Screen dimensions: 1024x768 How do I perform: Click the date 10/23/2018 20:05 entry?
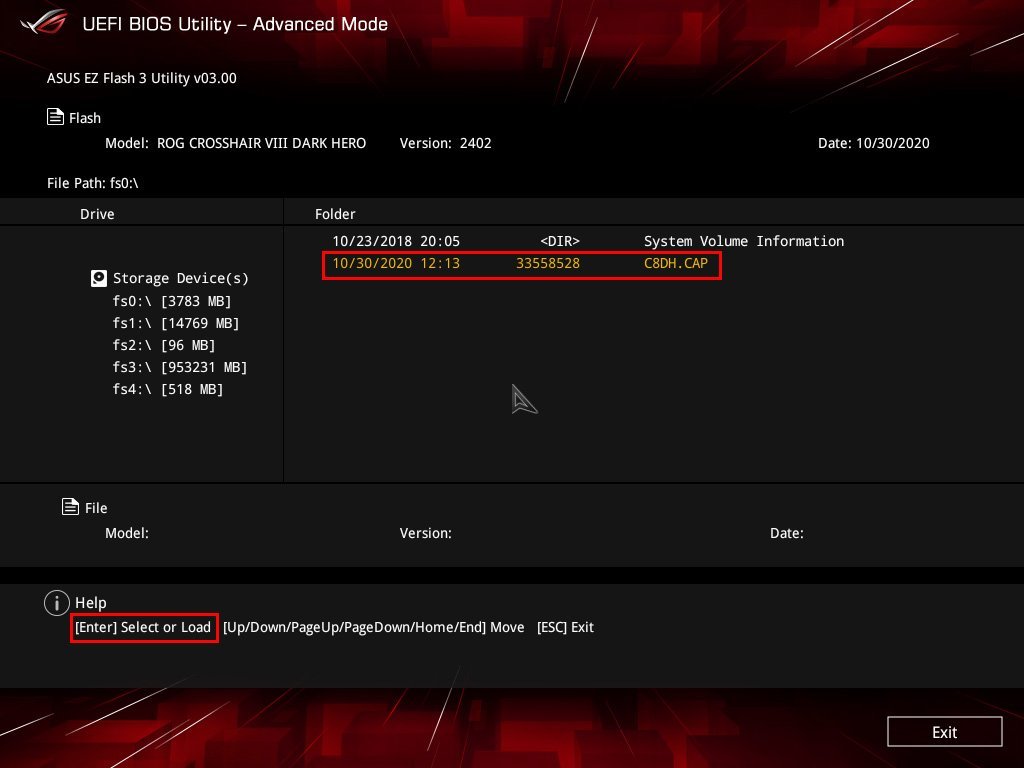pyautogui.click(x=396, y=241)
